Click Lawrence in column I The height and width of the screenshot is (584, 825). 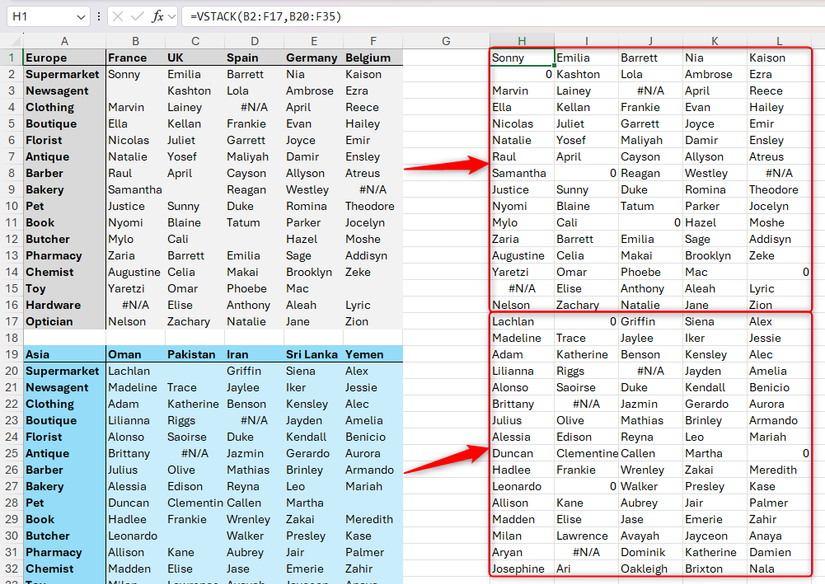(x=586, y=536)
